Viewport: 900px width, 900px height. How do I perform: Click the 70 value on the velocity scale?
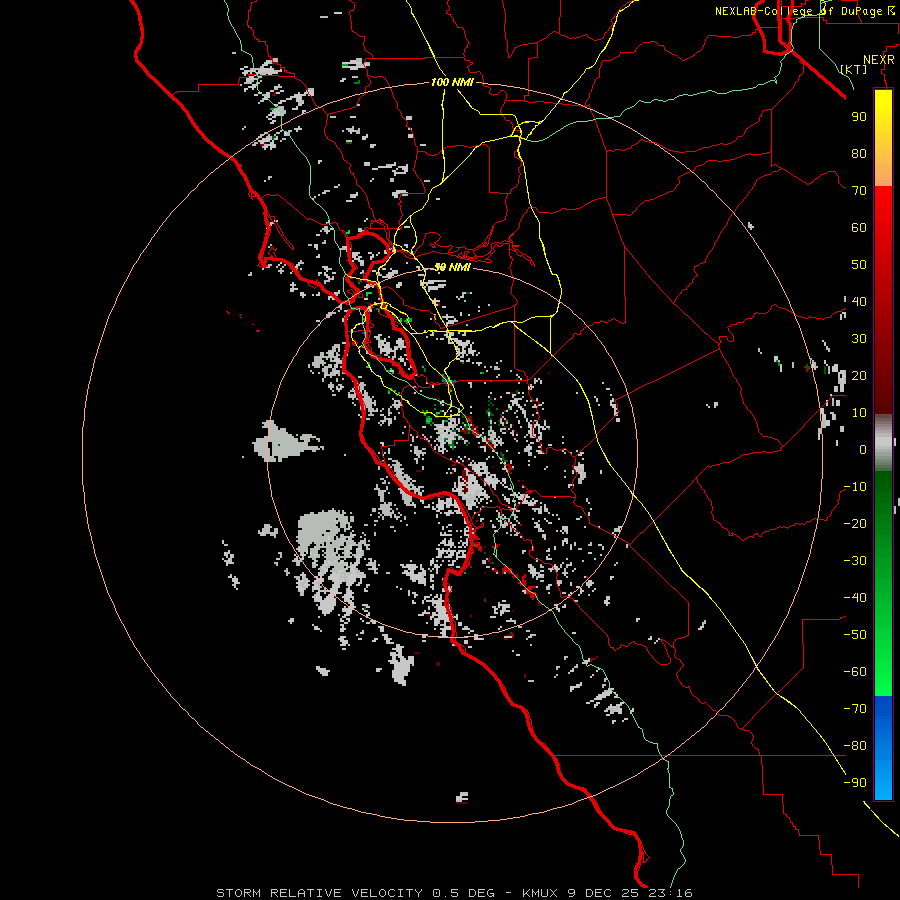tap(859, 191)
